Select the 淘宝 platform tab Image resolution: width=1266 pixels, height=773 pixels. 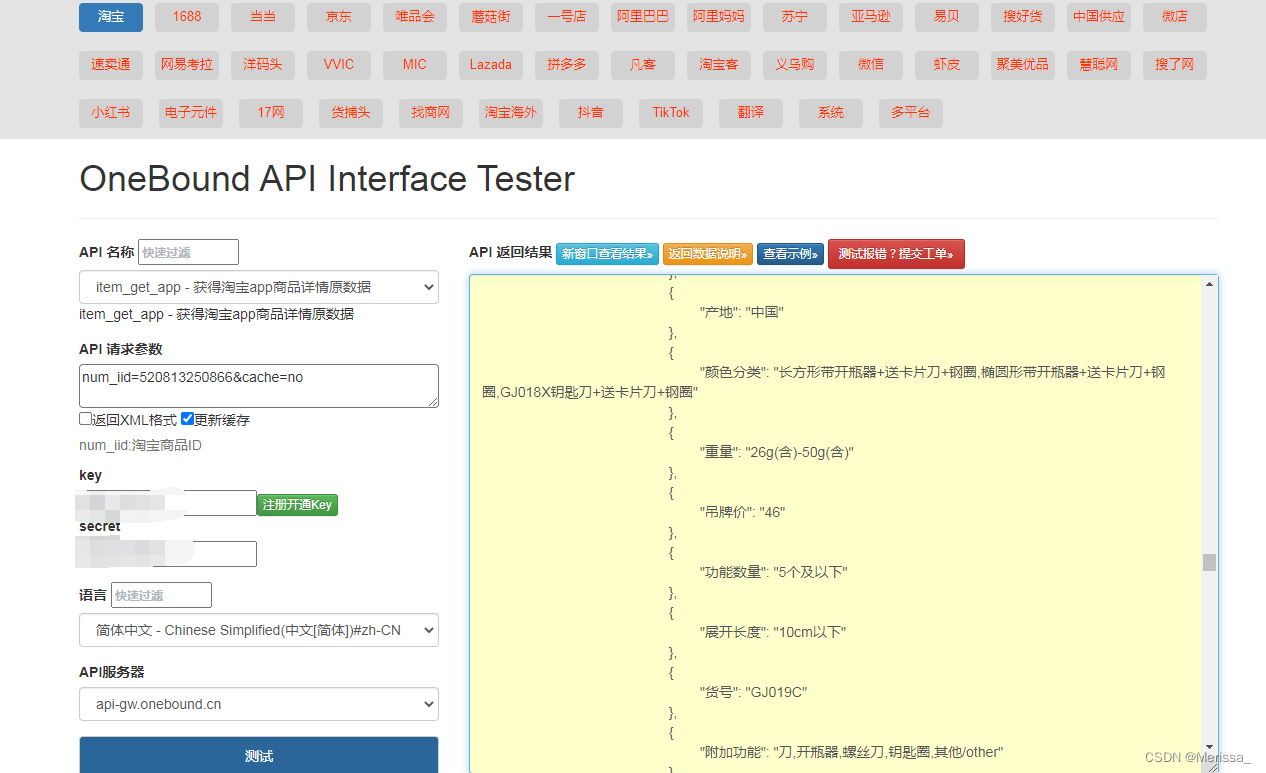(111, 17)
